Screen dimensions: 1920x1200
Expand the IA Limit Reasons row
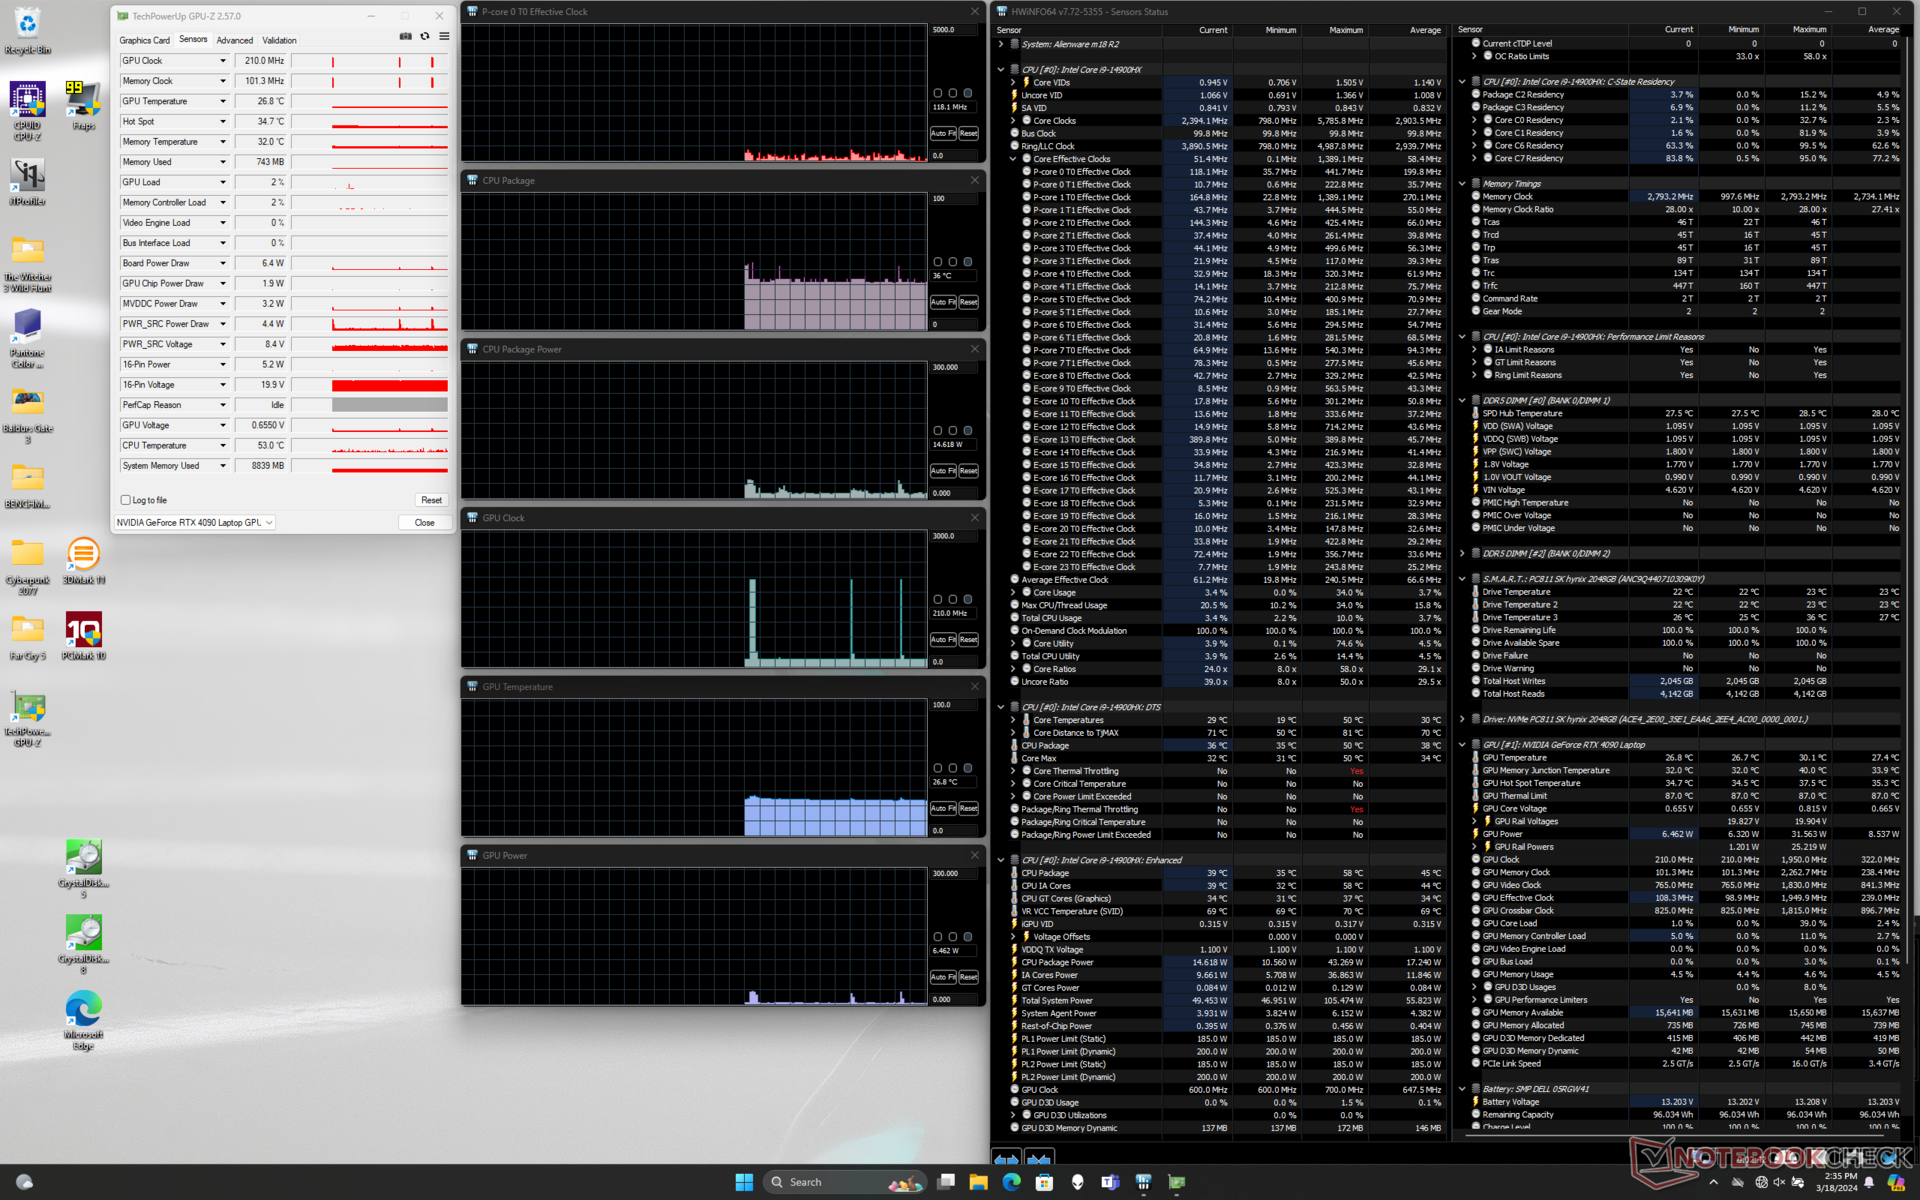pos(1474,350)
